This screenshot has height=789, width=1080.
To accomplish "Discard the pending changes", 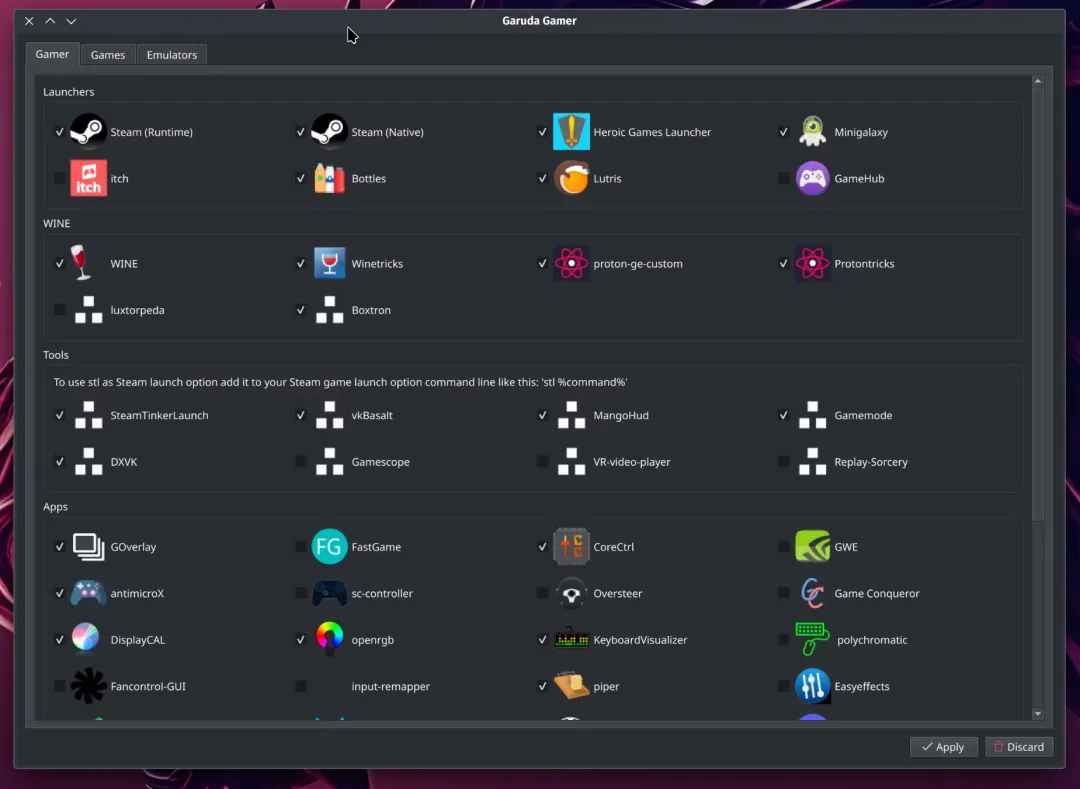I will point(1019,746).
